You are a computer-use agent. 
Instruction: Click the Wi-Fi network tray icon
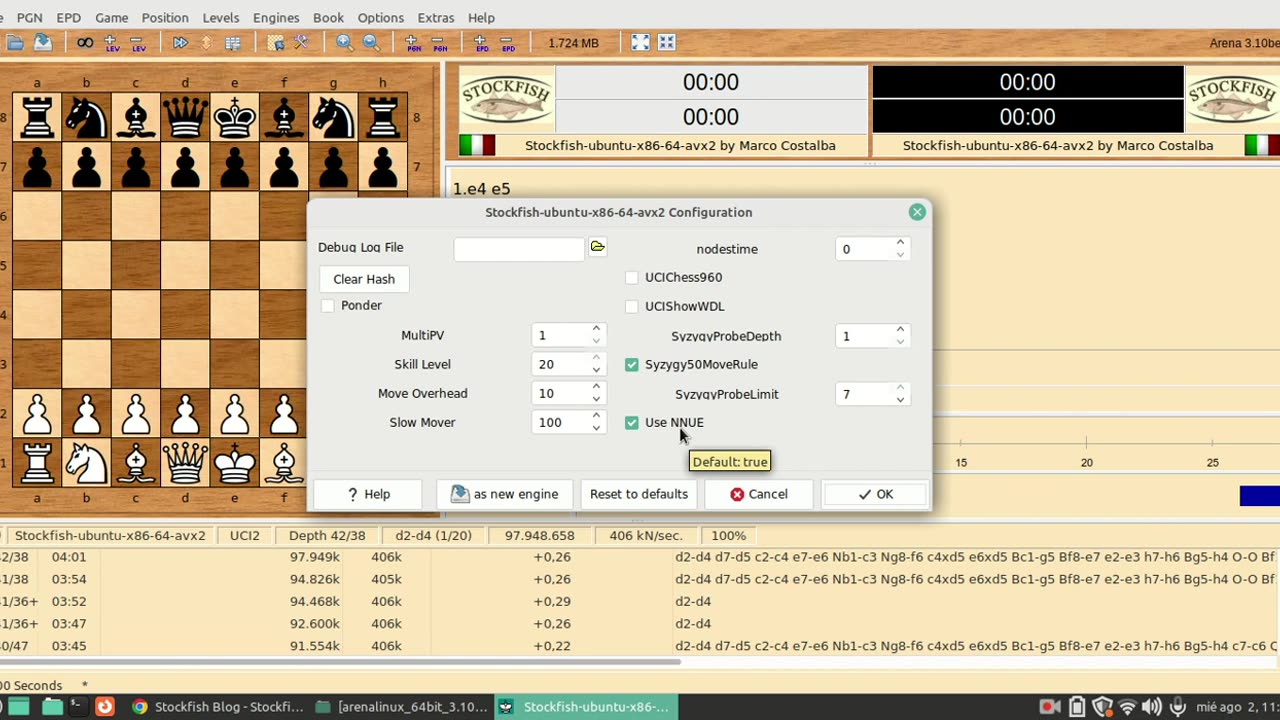1127,707
